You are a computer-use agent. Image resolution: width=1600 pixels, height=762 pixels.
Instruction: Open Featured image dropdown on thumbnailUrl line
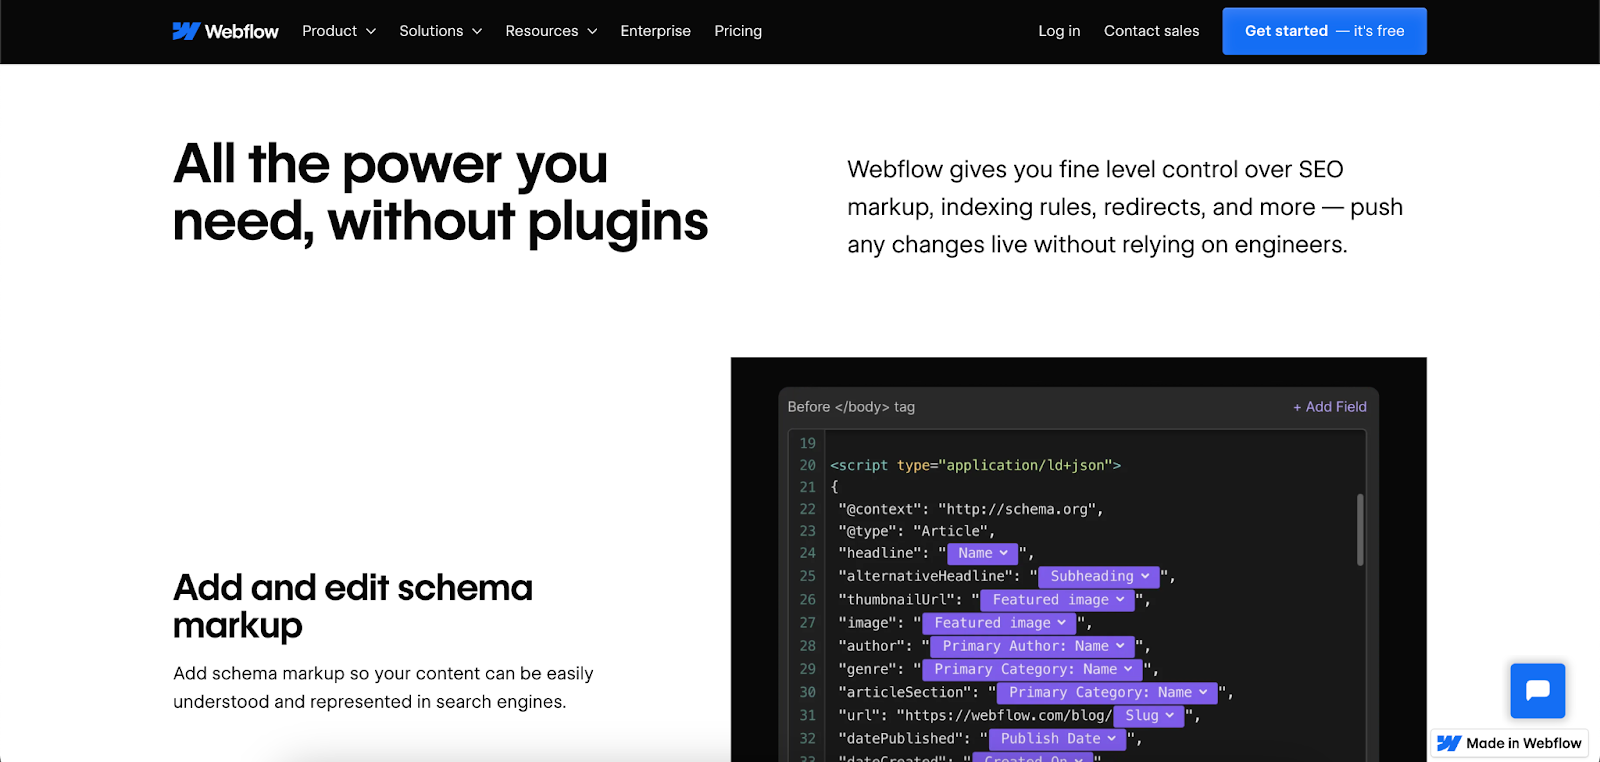click(1057, 600)
